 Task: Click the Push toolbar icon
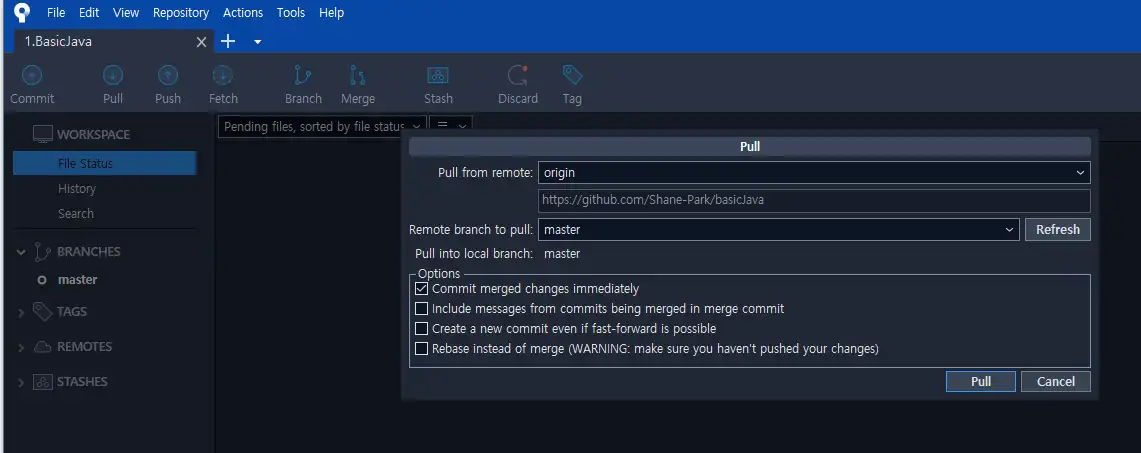click(x=168, y=75)
